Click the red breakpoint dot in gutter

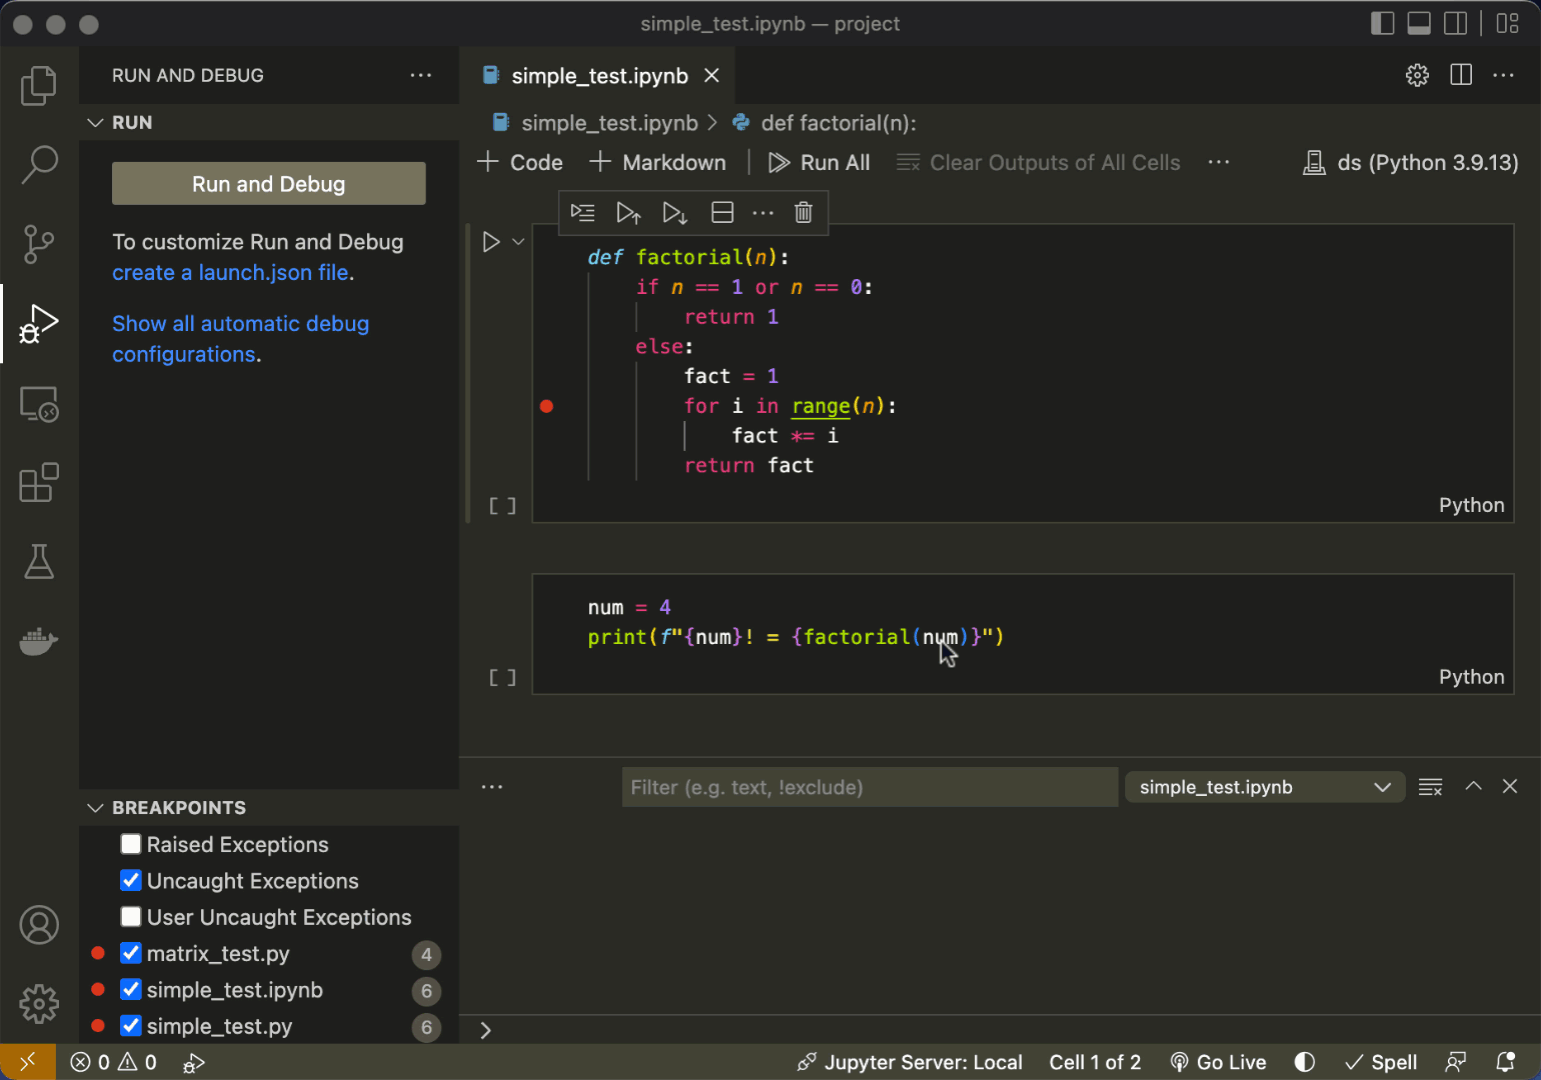tap(547, 406)
